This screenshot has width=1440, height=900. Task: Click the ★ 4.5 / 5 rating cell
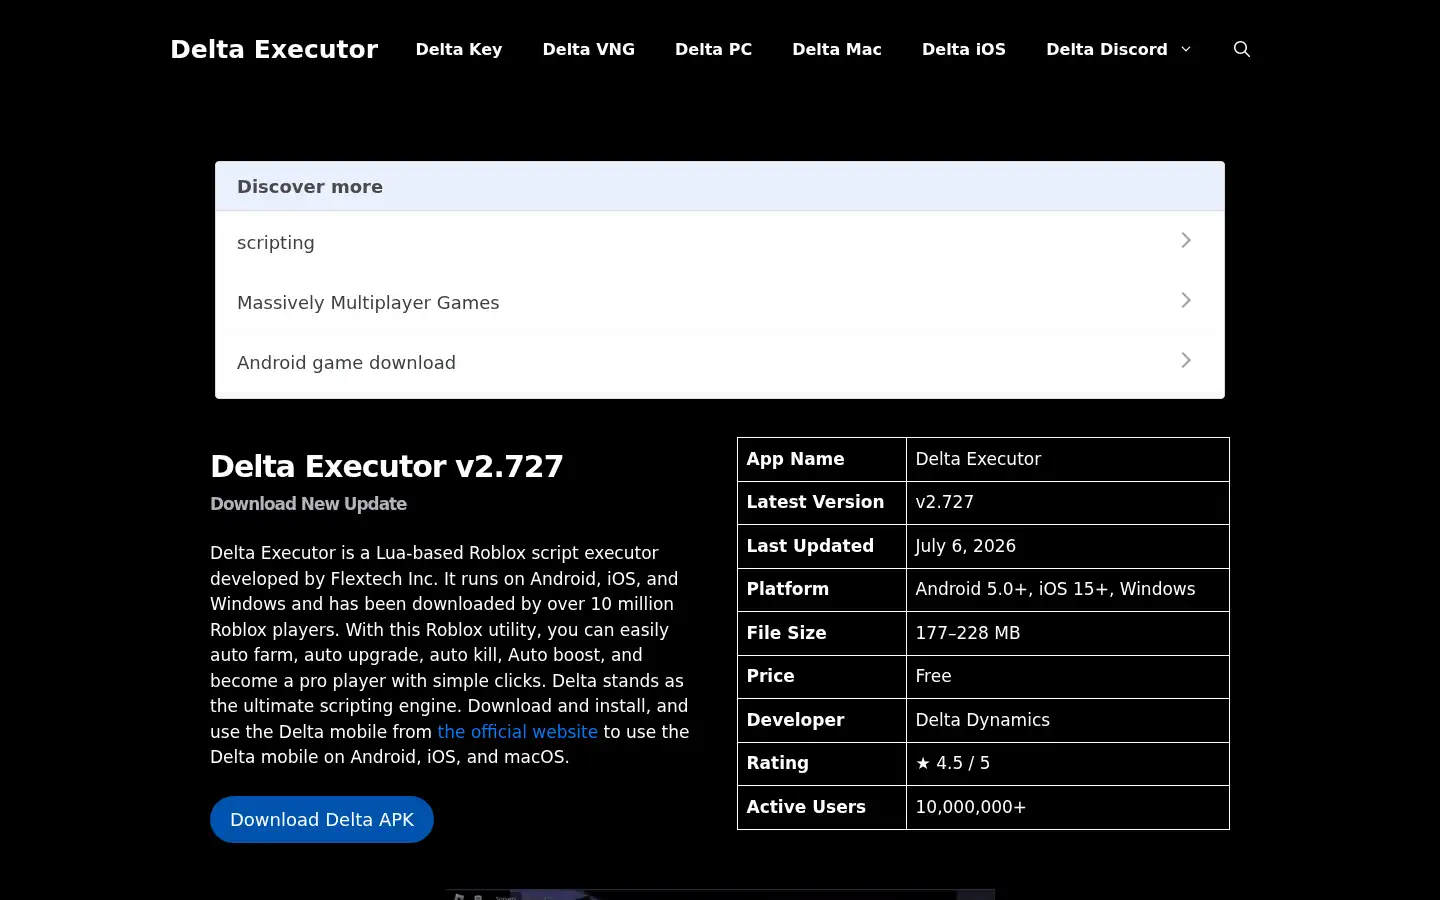1068,763
